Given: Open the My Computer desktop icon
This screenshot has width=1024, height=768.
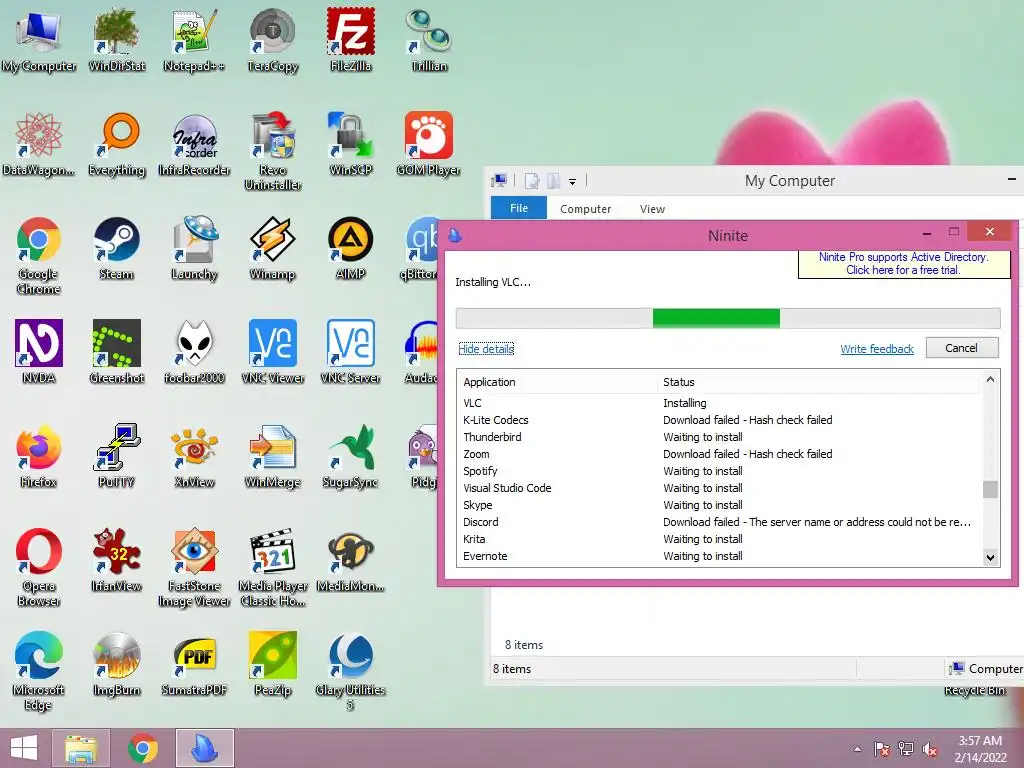Looking at the screenshot, I should (x=39, y=39).
